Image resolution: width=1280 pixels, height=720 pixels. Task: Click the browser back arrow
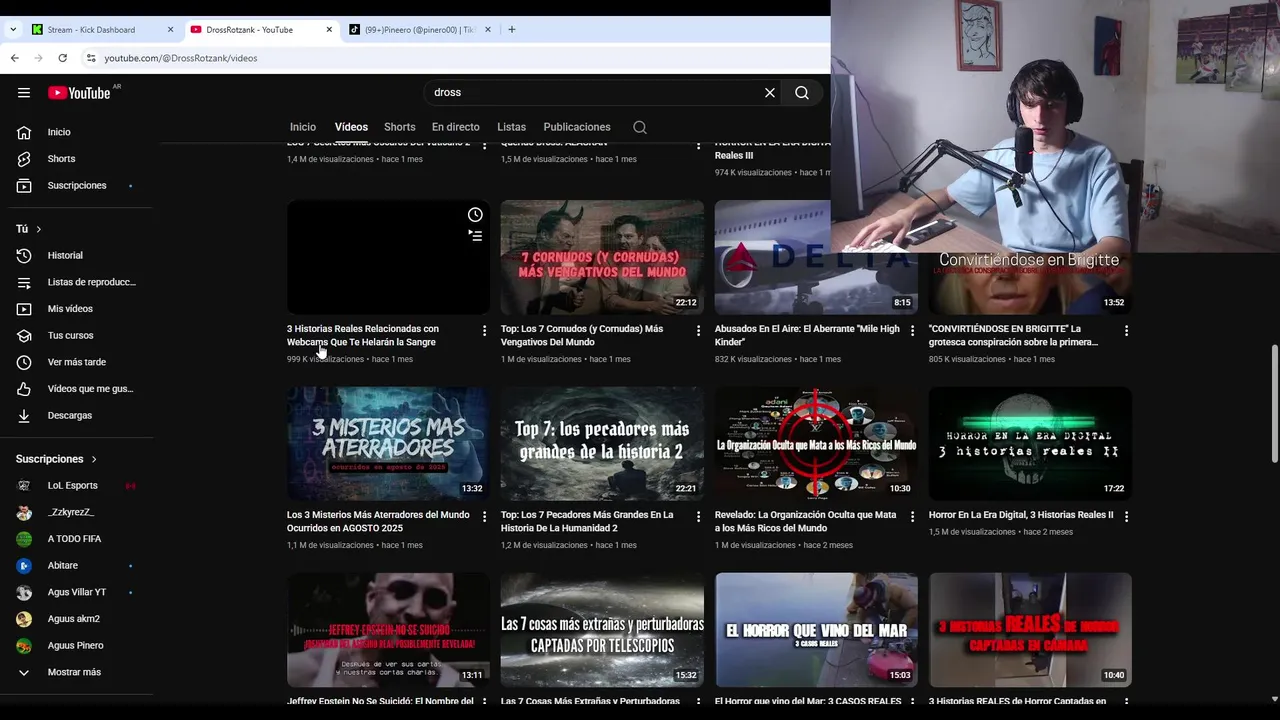point(14,58)
